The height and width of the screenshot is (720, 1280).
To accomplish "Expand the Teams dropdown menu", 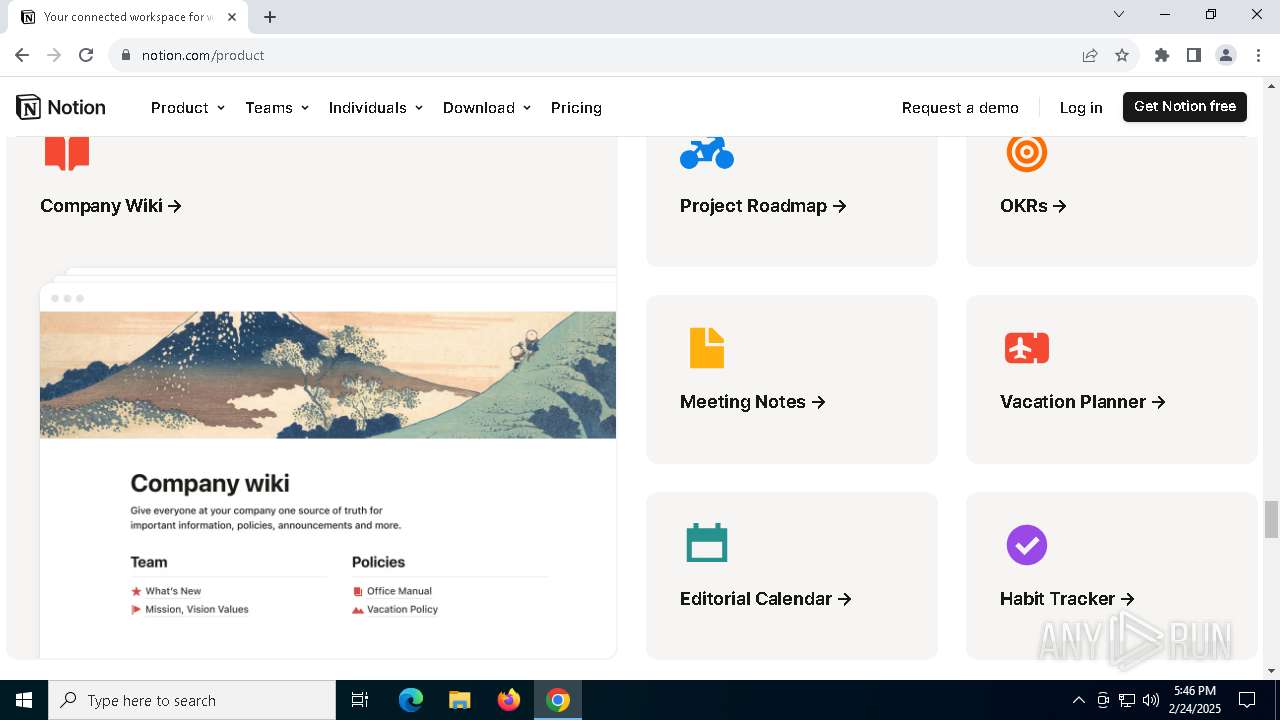I will (x=277, y=107).
